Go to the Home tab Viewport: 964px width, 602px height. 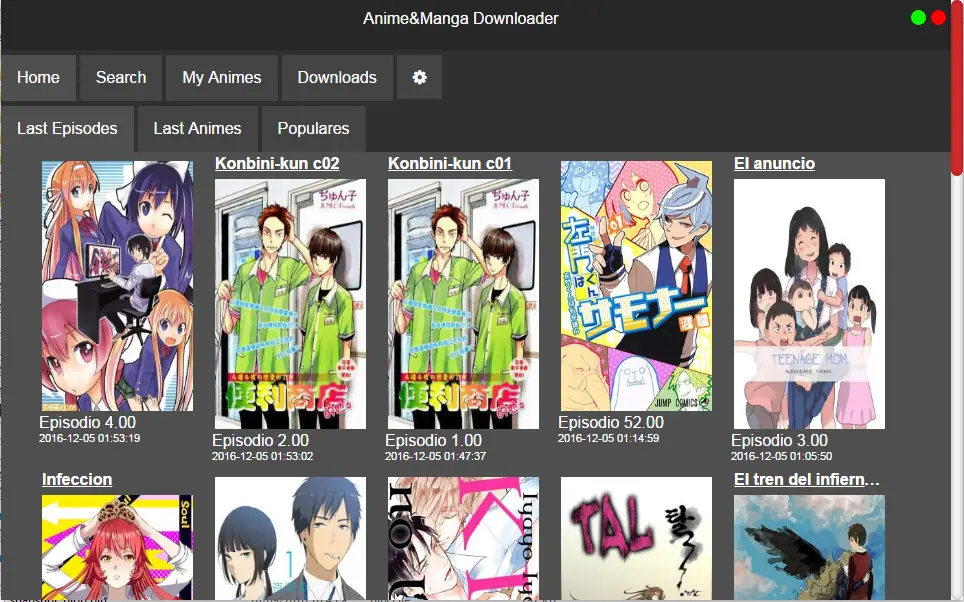pyautogui.click(x=38, y=77)
